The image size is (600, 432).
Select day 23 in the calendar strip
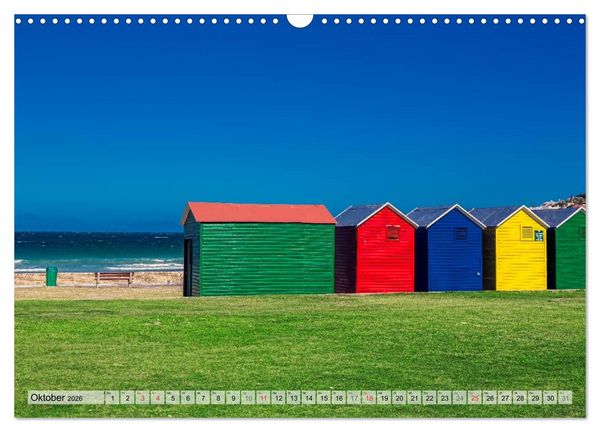tap(445, 398)
